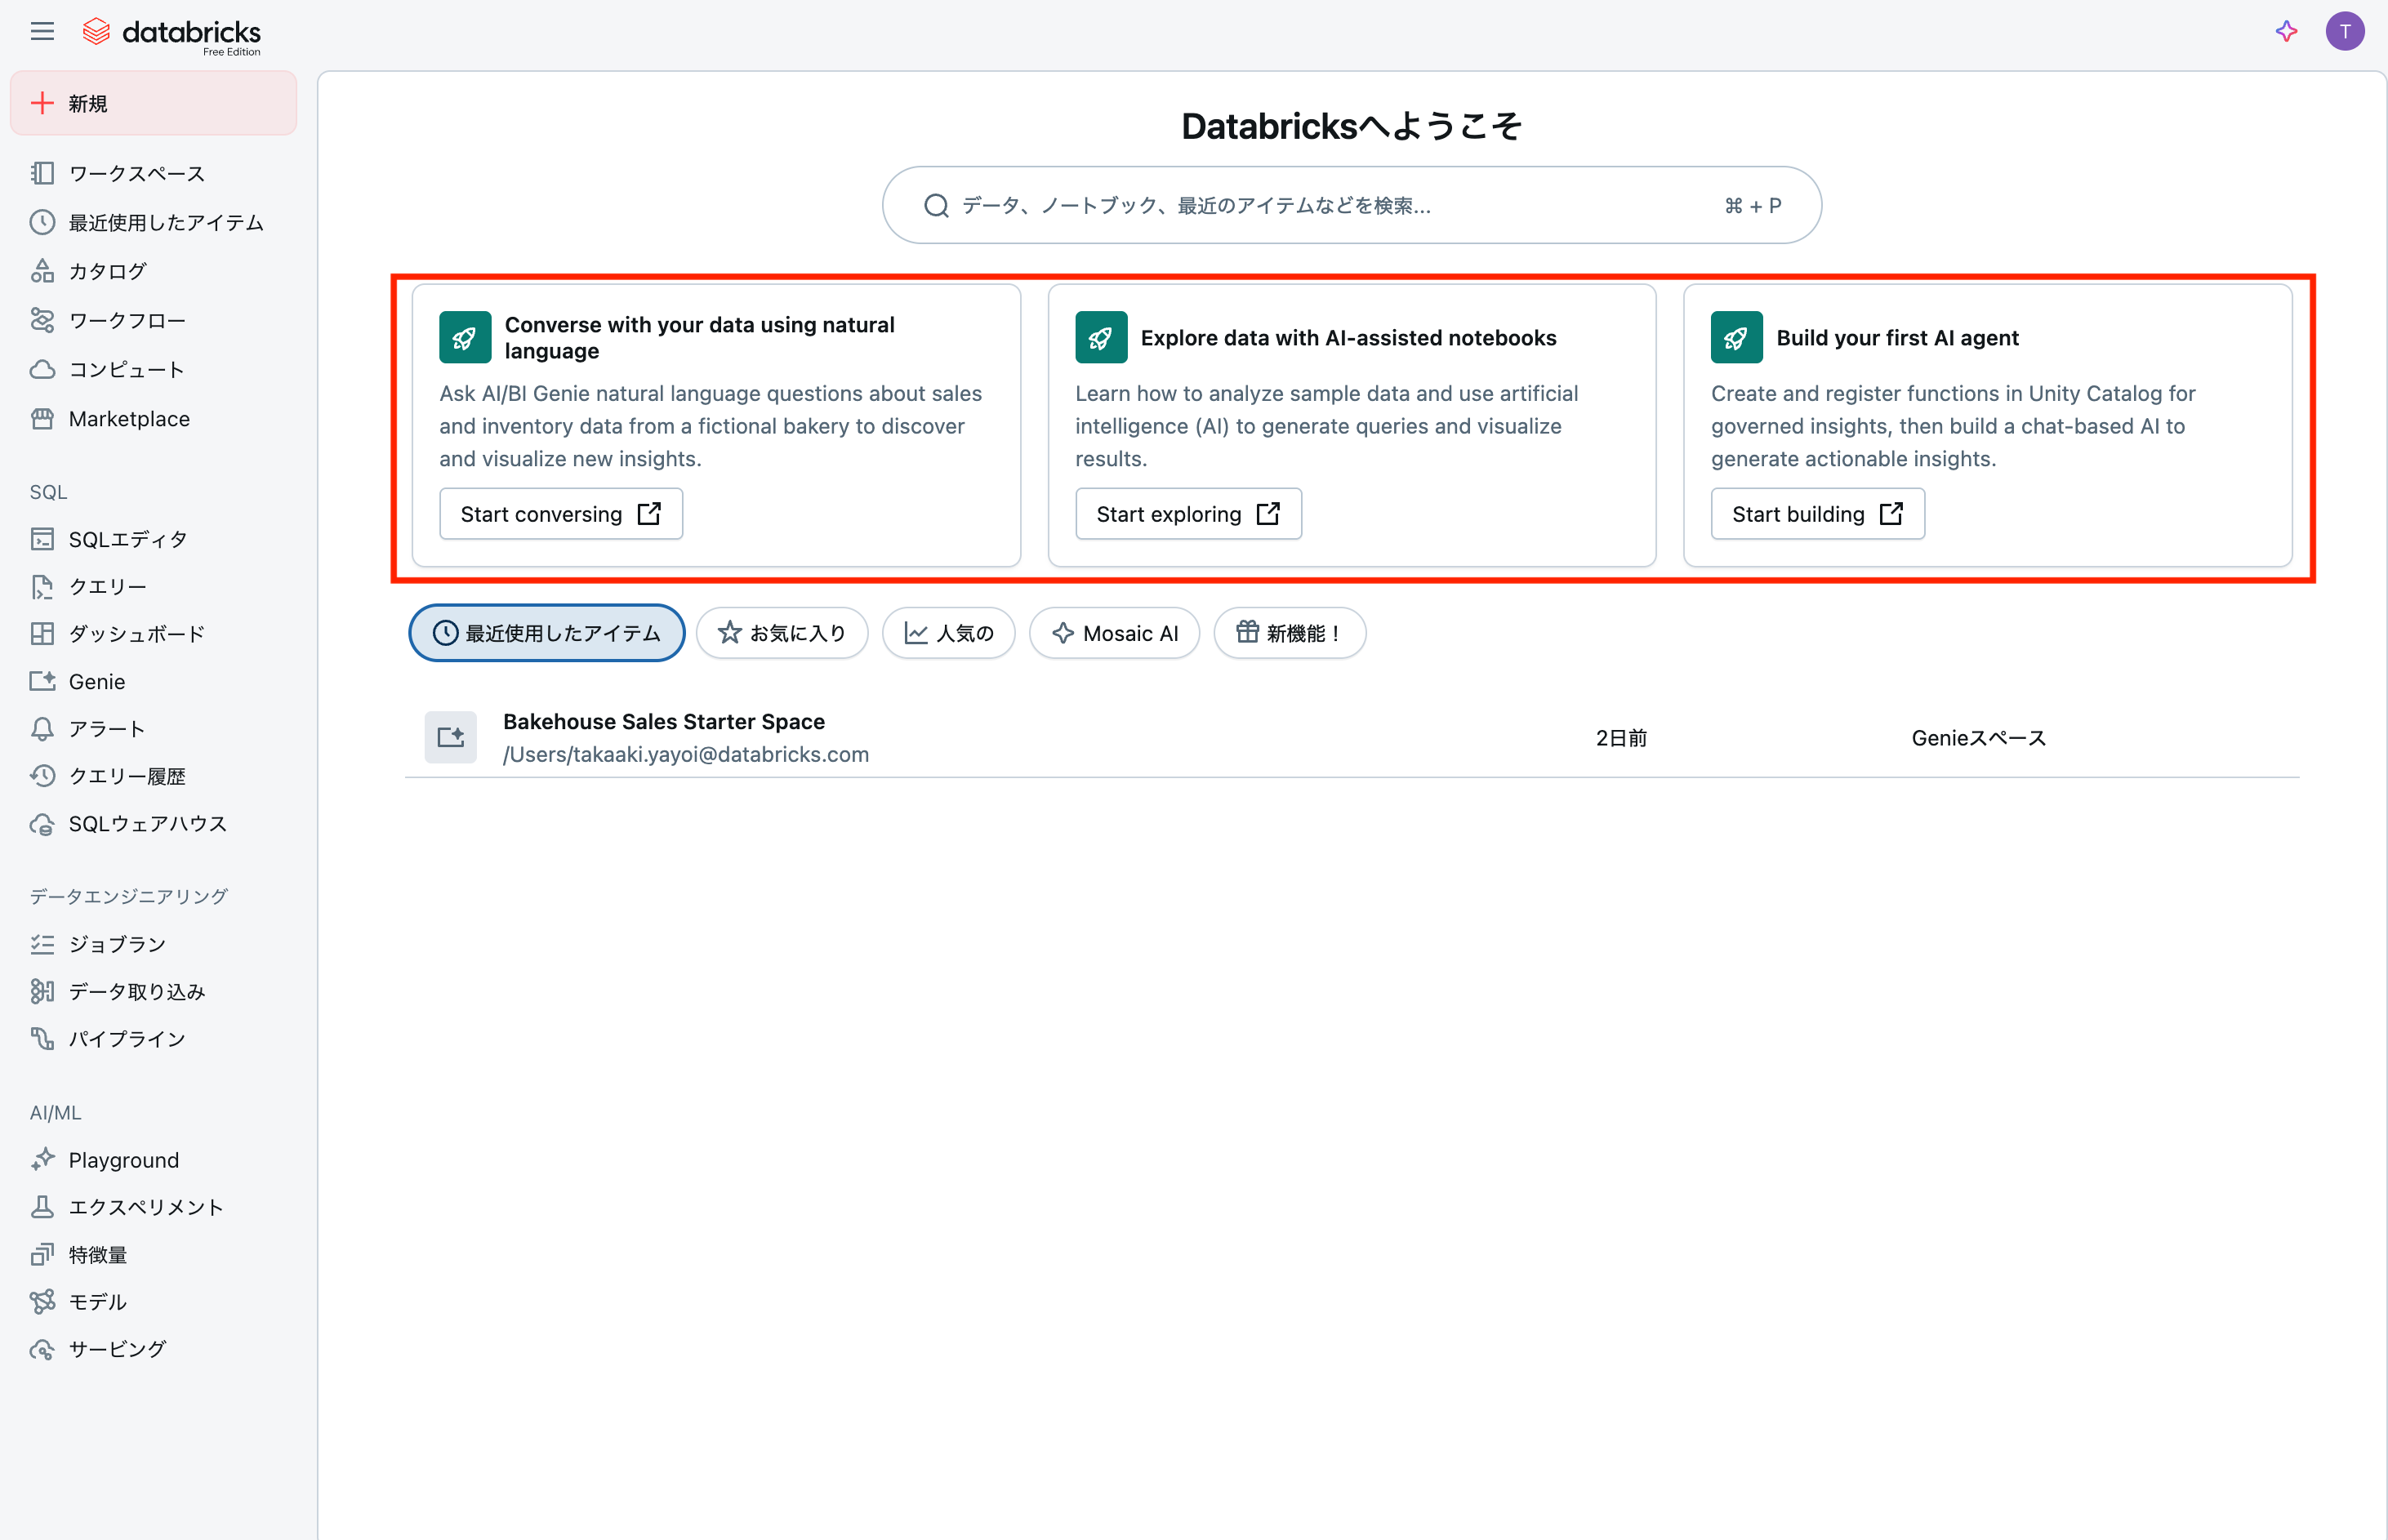Click the アラート bell icon
Screen dimensions: 2388x1540
pos(42,729)
